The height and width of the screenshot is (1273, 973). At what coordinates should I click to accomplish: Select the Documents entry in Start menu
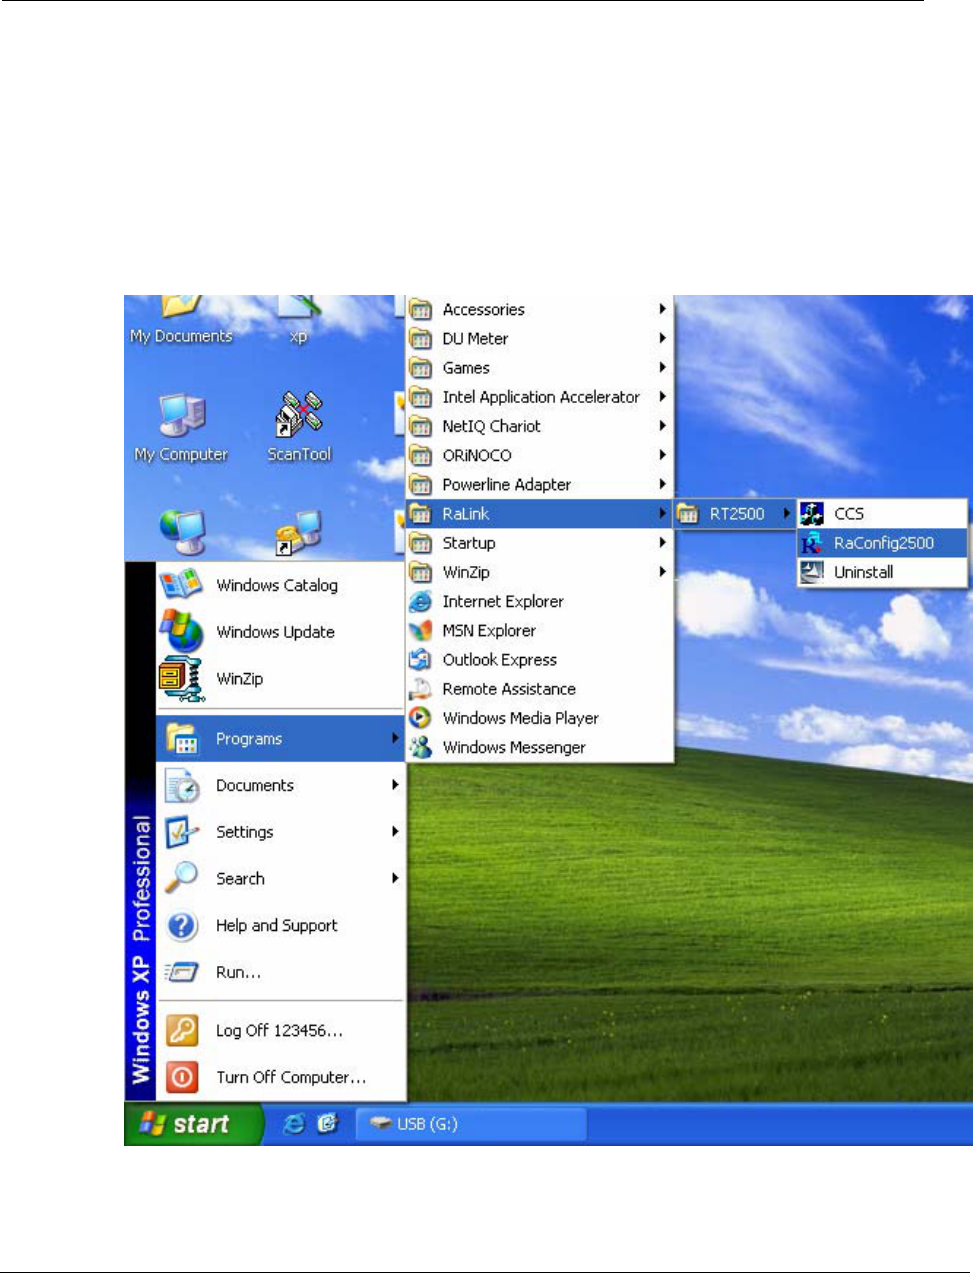tap(280, 785)
